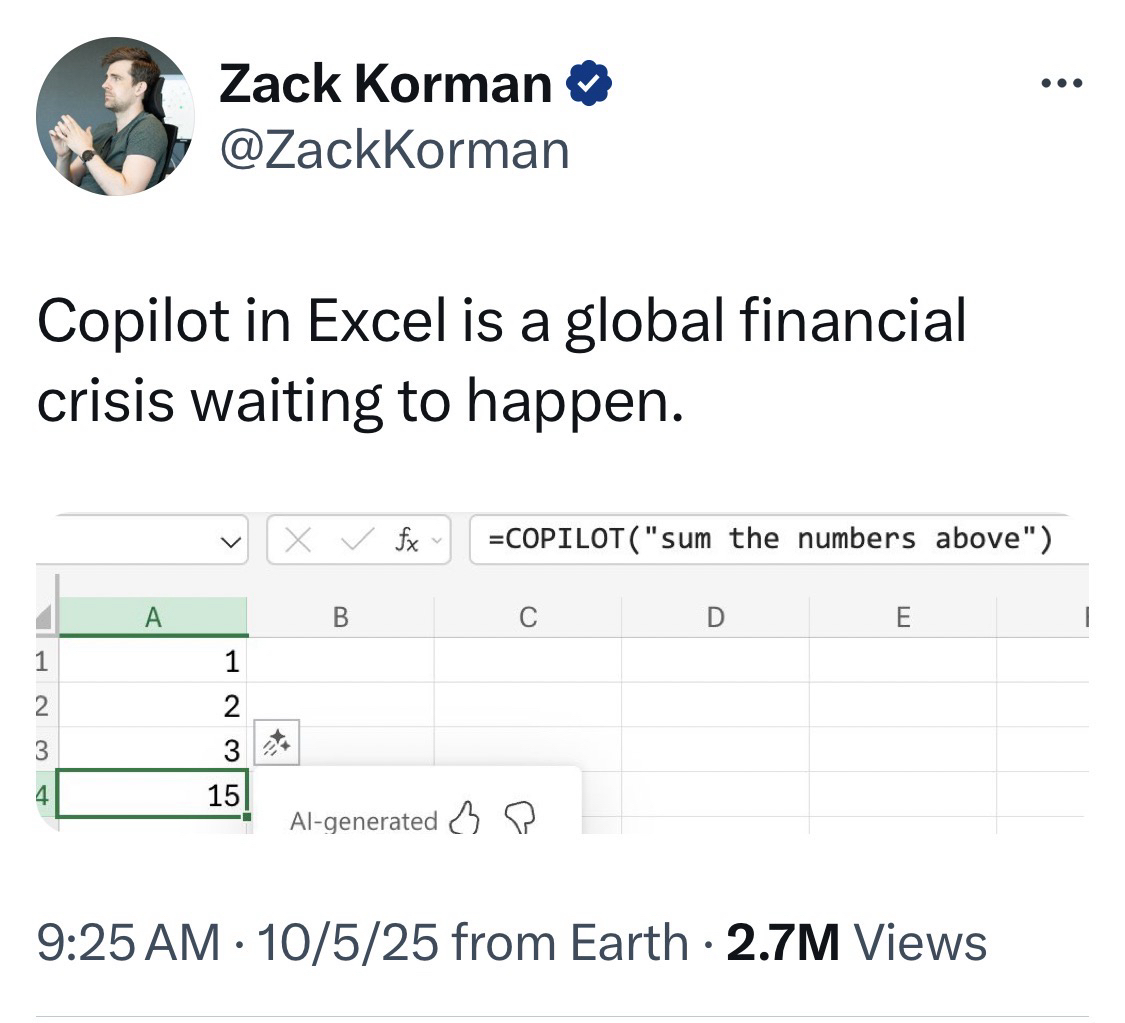1125x1023 pixels.
Task: Click the thumbs down feedback icon
Action: [x=520, y=819]
